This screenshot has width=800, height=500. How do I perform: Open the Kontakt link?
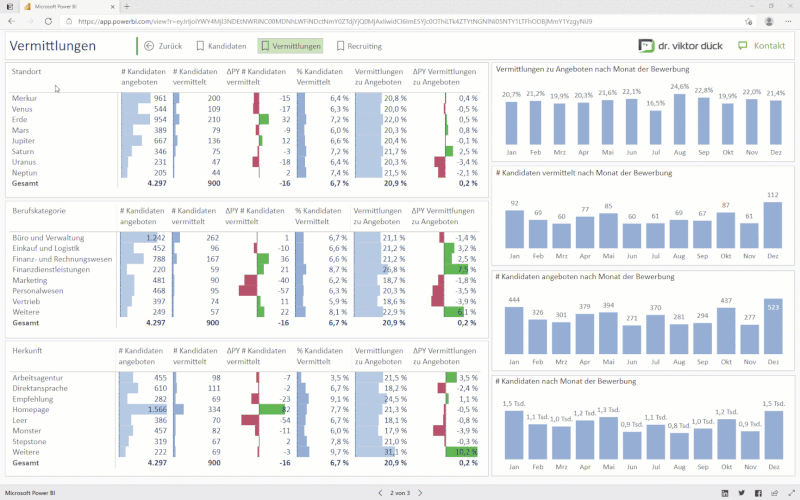click(x=761, y=46)
